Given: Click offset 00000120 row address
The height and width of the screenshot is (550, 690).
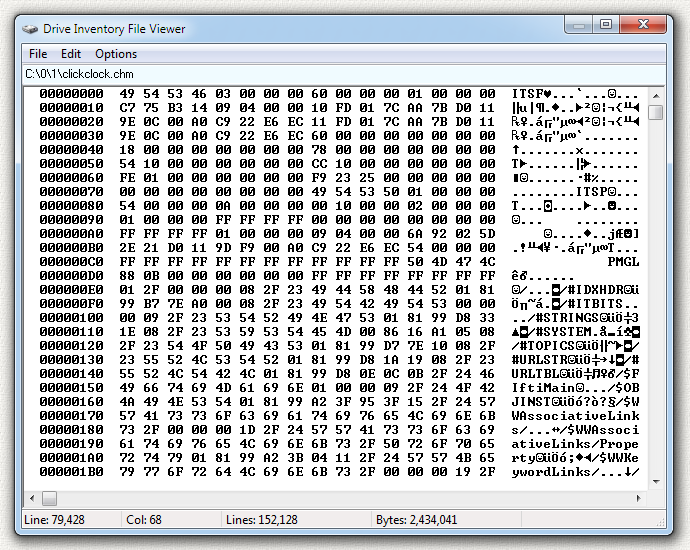Looking at the screenshot, I should click(71, 346).
